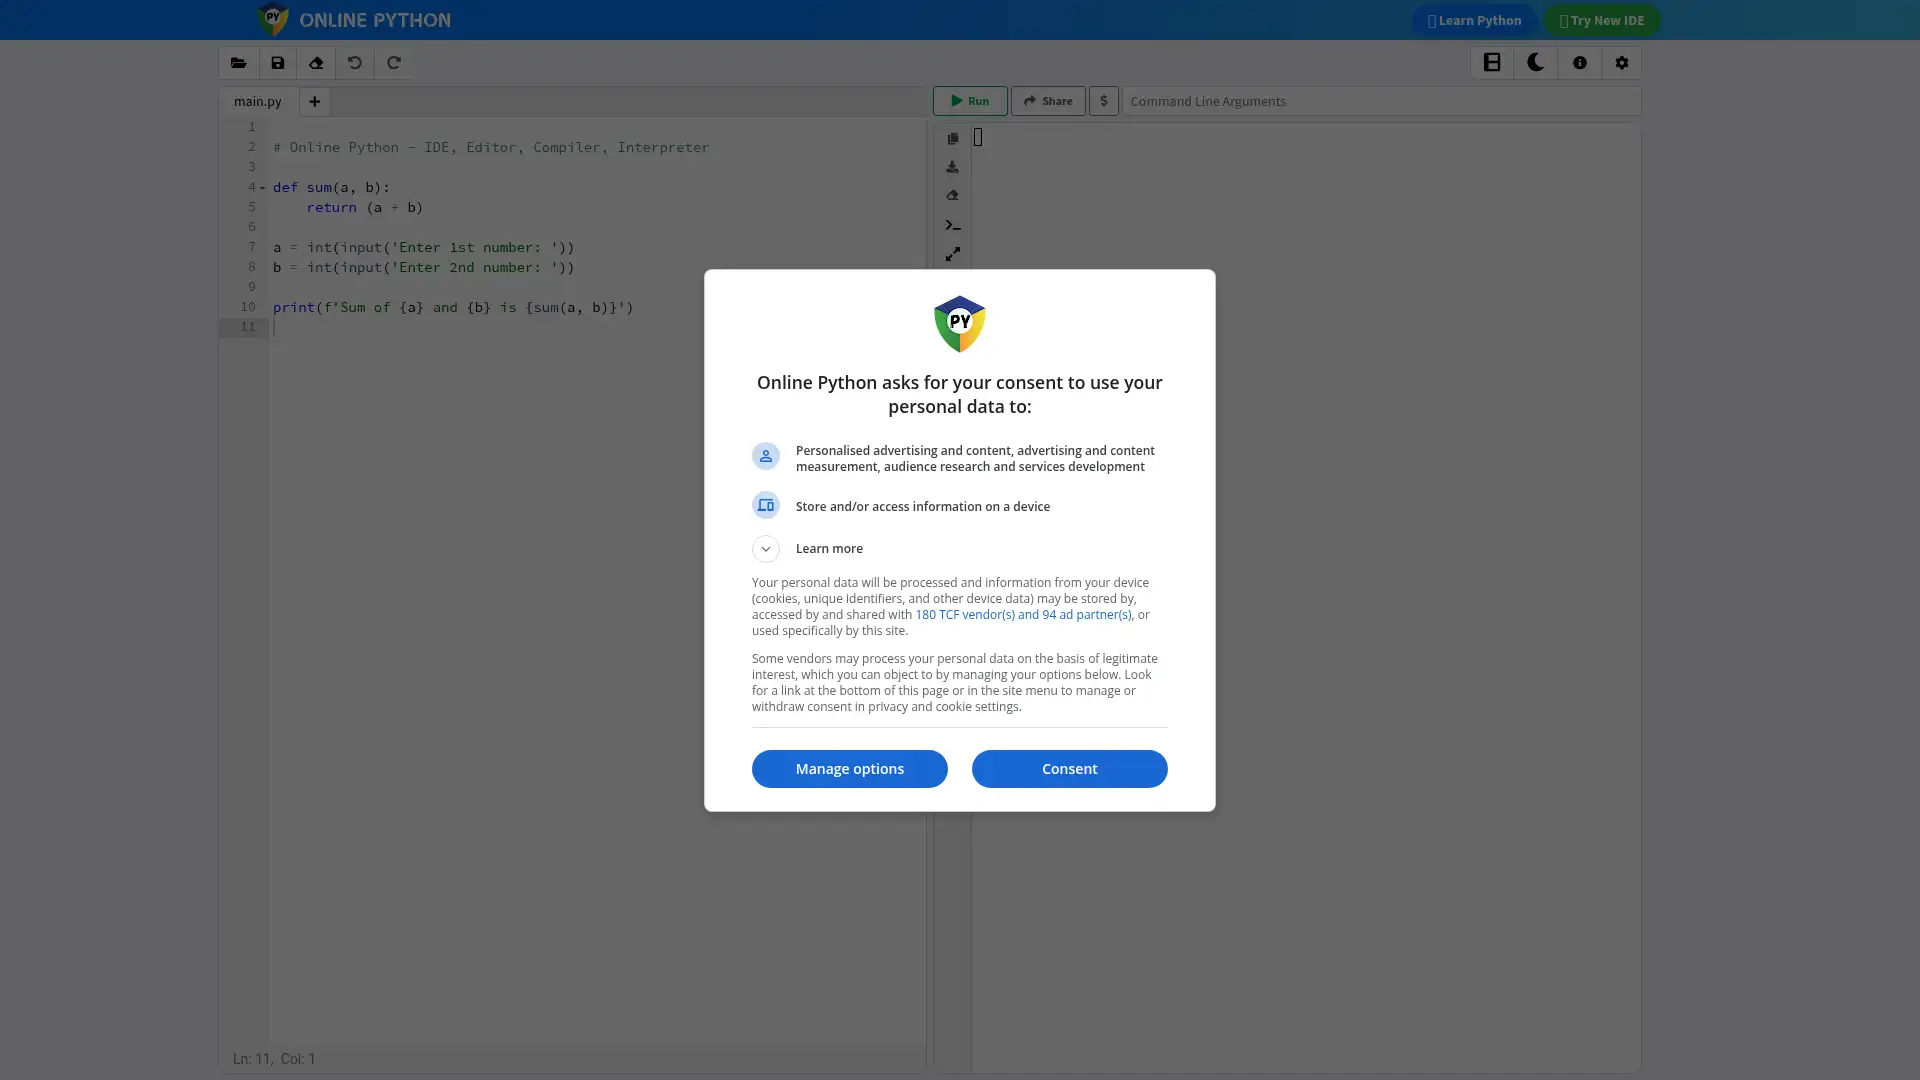Screen dimensions: 1920x1080
Task: Open the interactive terminal icon
Action: click(x=953, y=225)
